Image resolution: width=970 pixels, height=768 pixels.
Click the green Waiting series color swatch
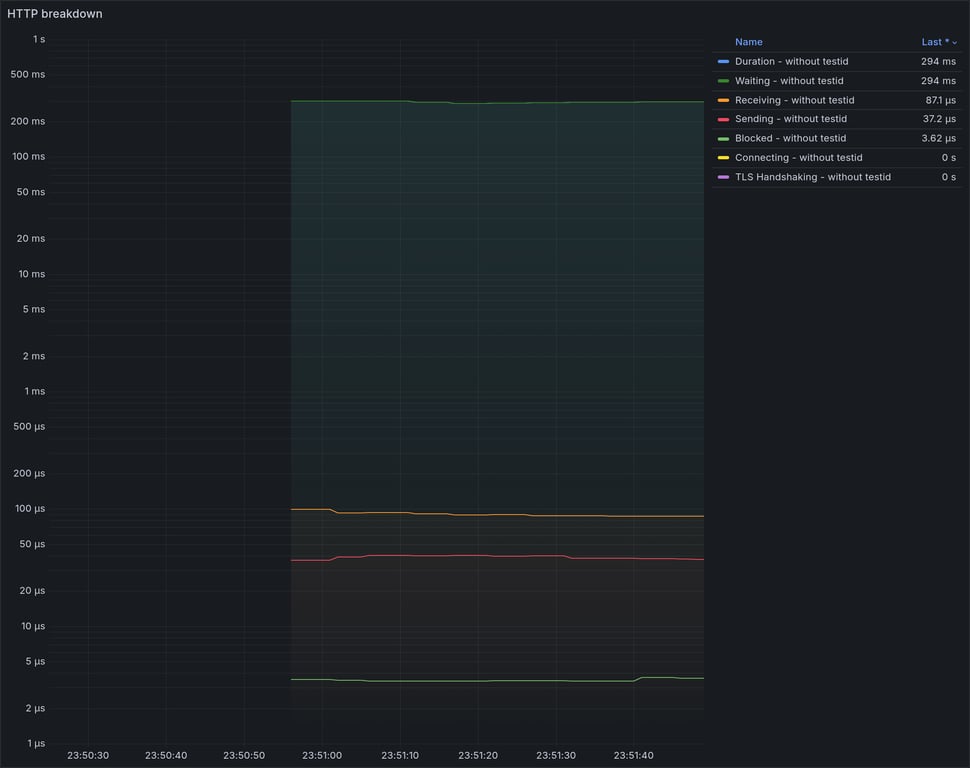coord(723,80)
